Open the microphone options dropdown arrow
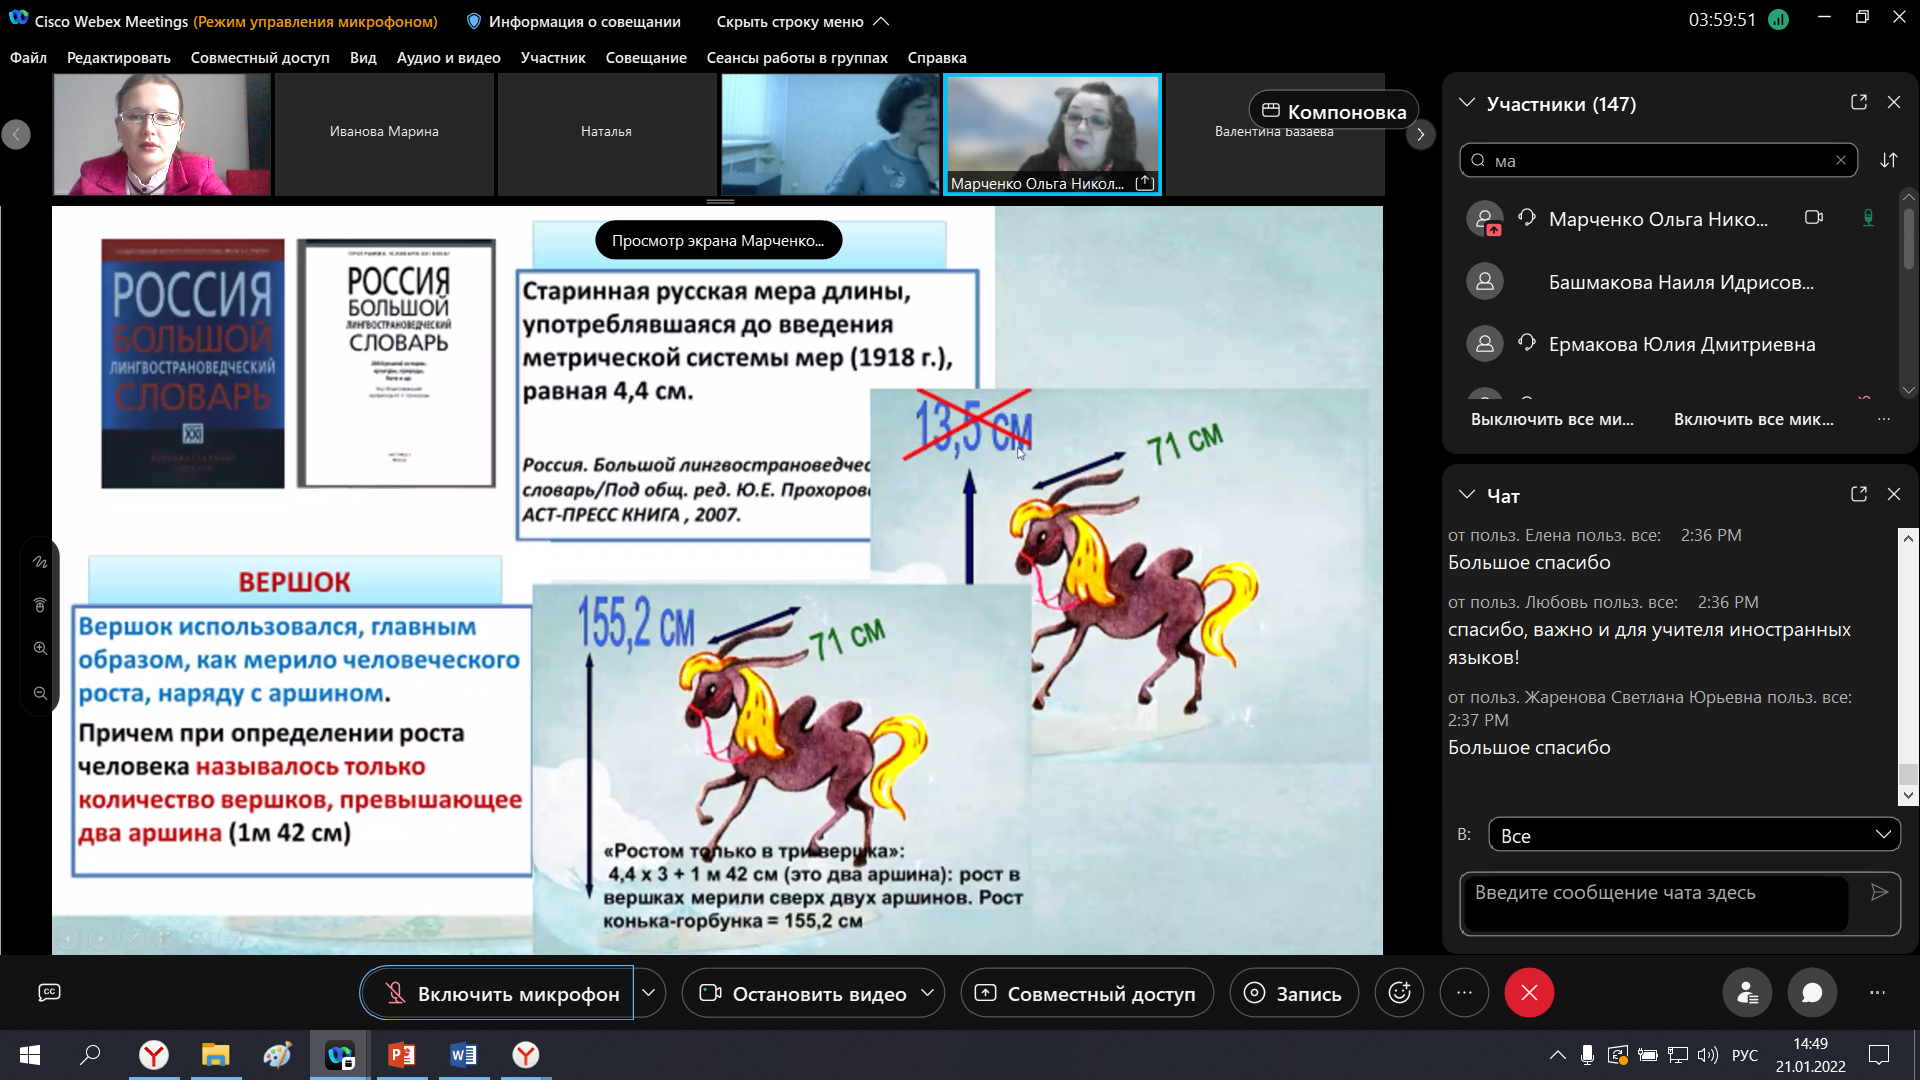Viewport: 1920px width, 1080px height. 649,993
